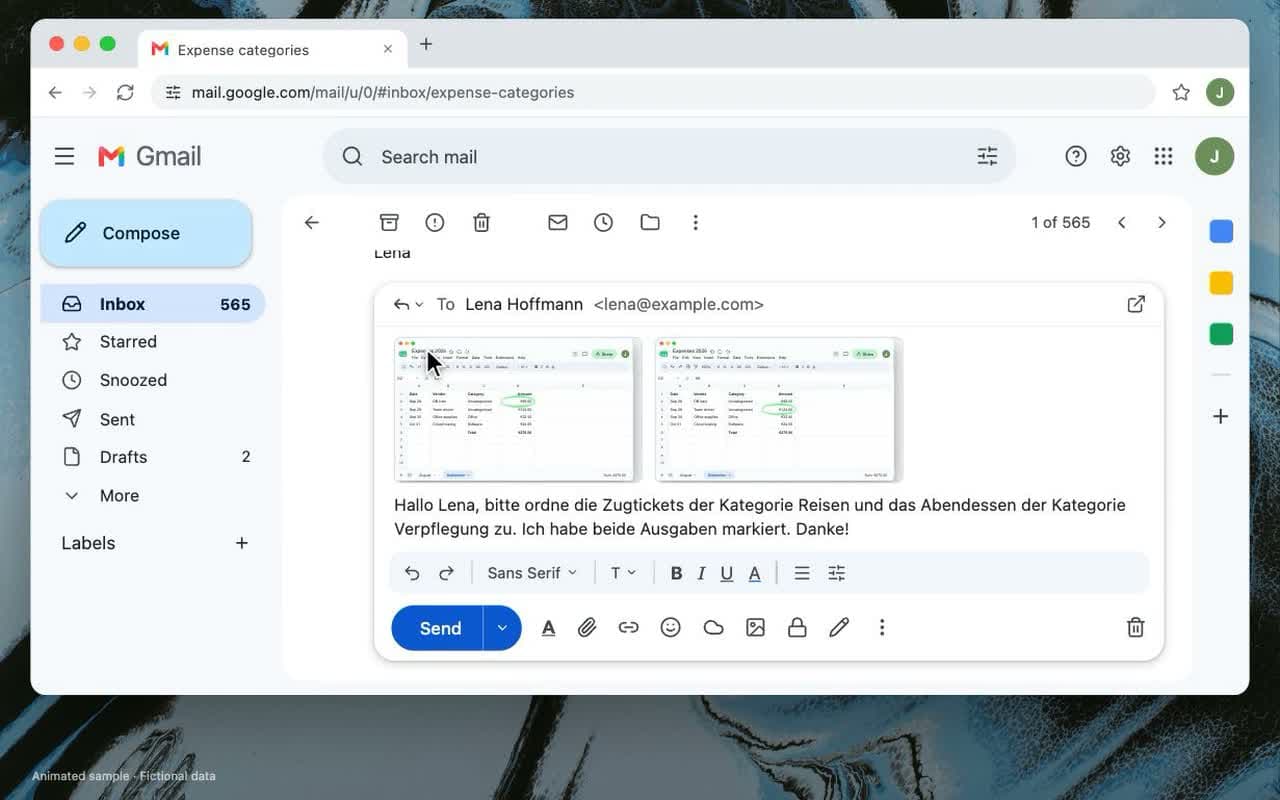Viewport: 1280px width, 800px height.
Task: Insert an emoji into the reply
Action: [671, 628]
